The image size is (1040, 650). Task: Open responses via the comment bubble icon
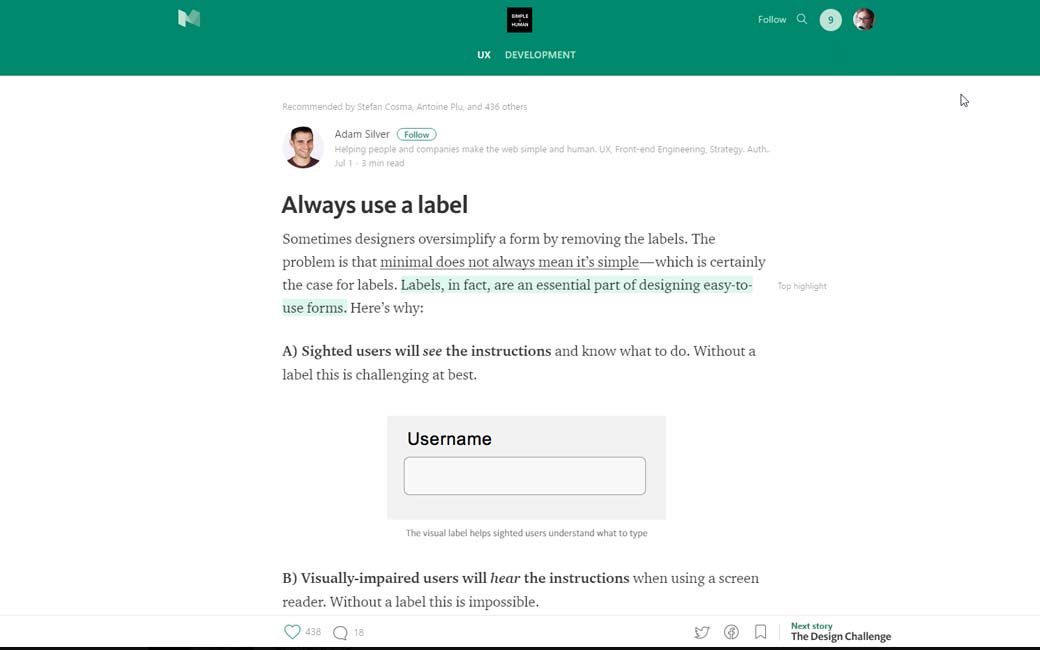340,632
